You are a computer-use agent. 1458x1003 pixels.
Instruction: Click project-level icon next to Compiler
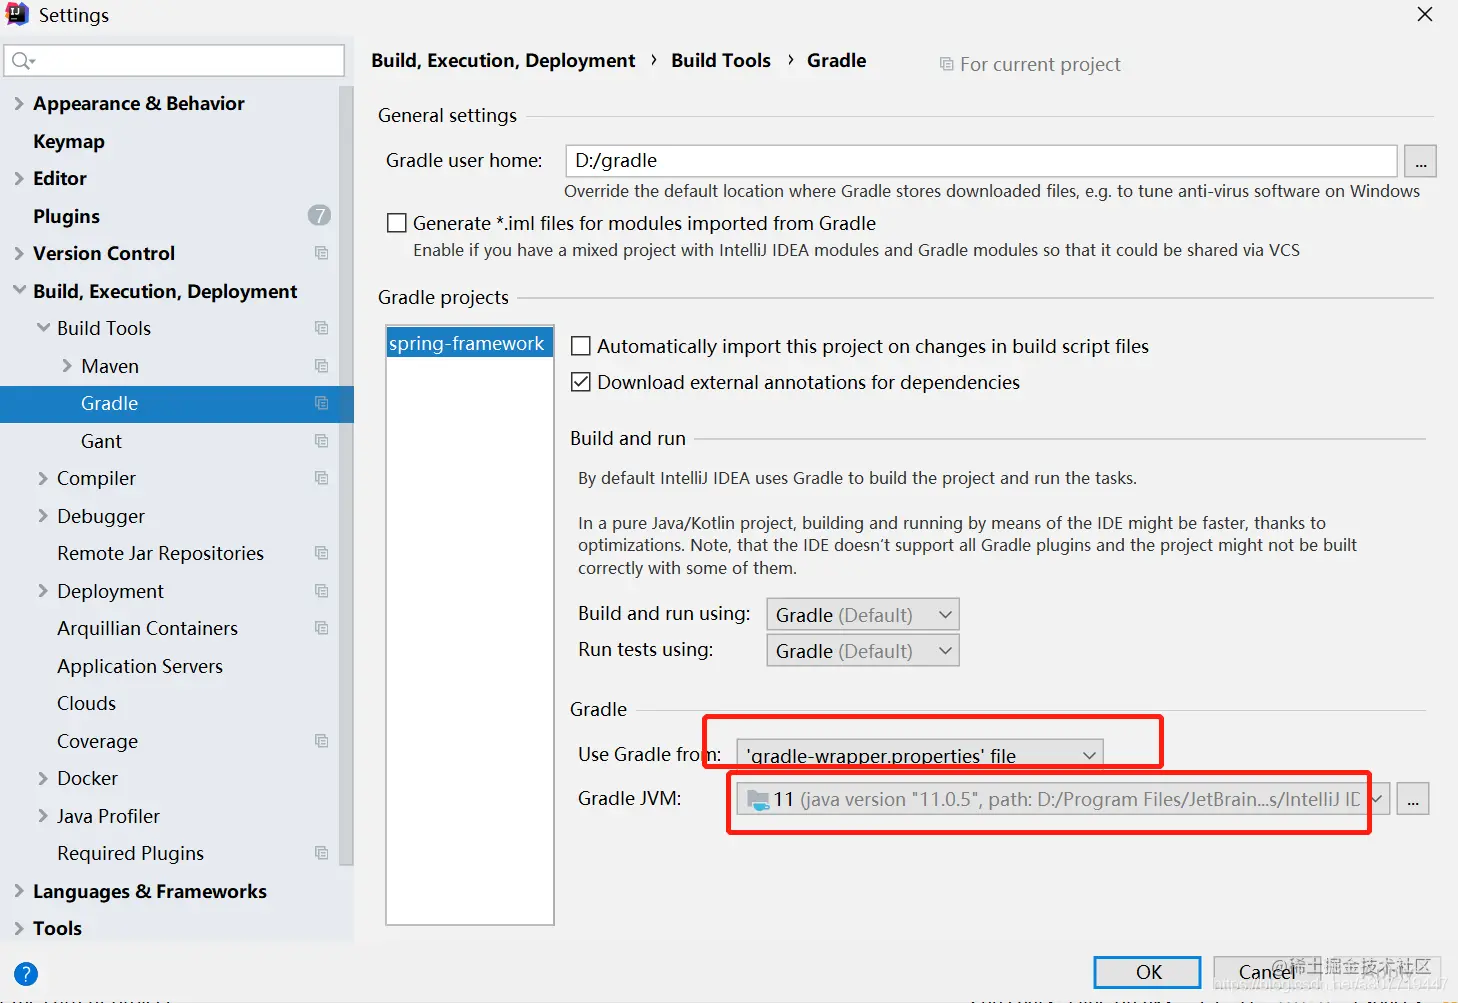tap(321, 478)
